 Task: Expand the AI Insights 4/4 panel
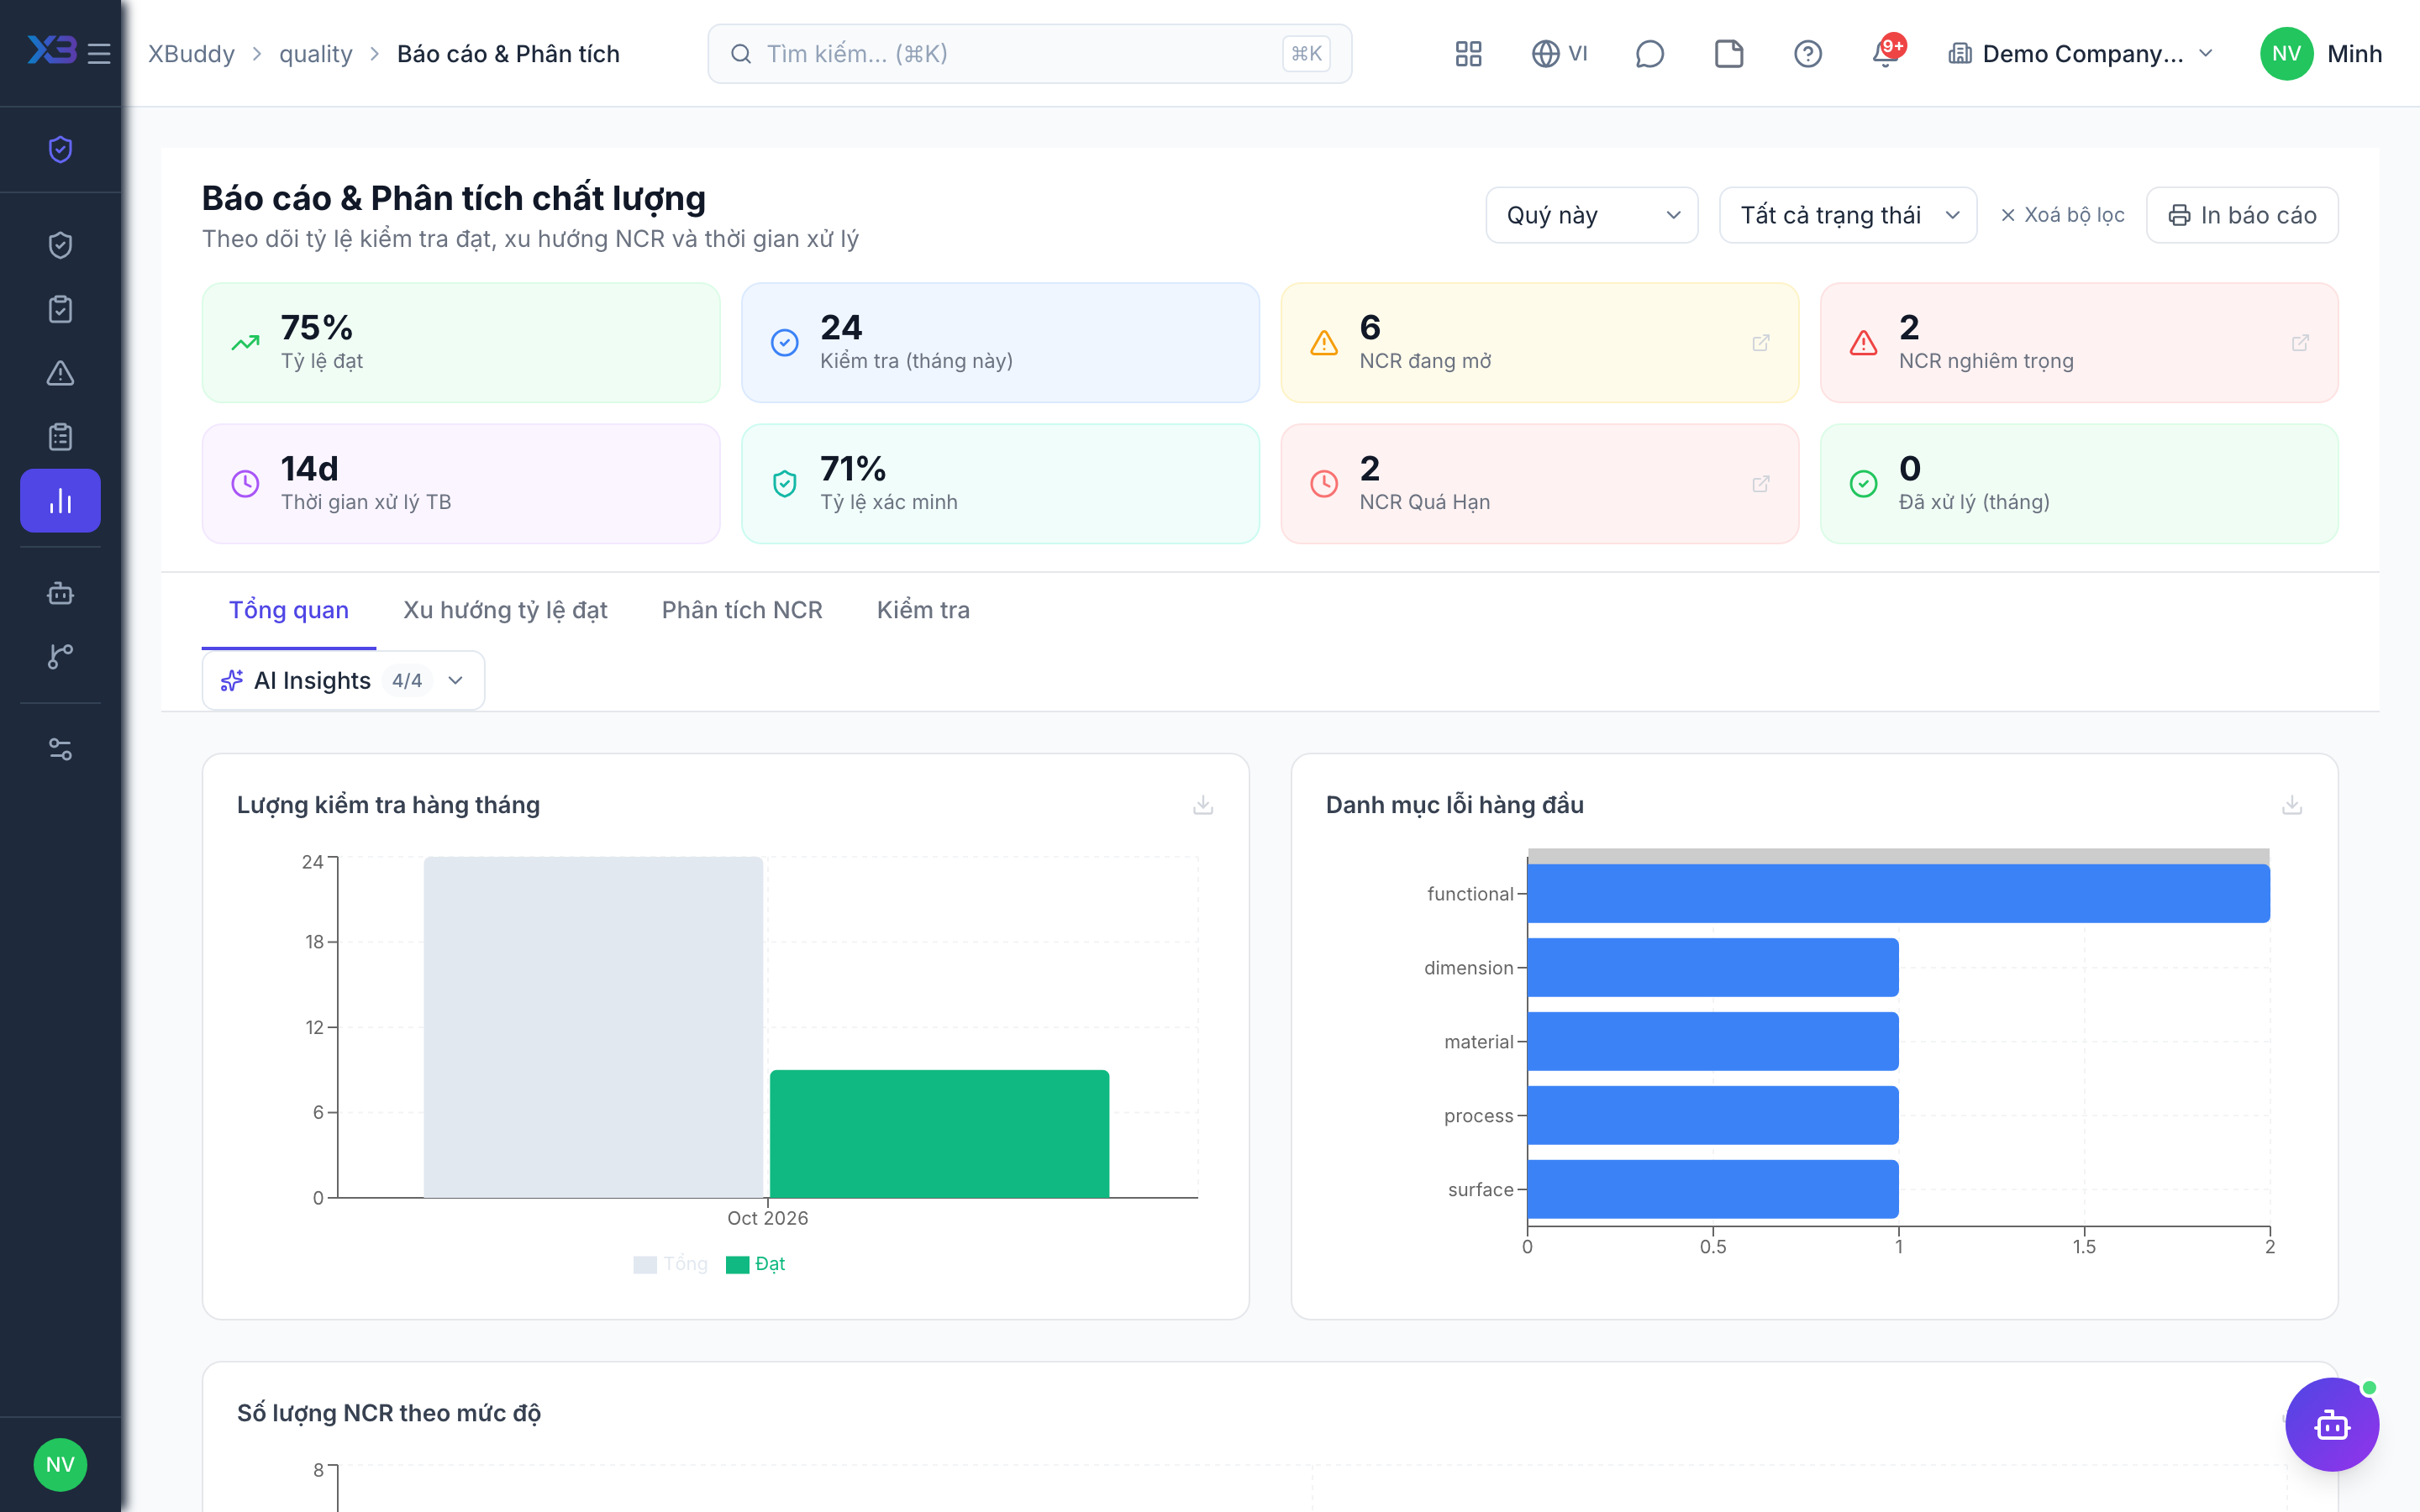coord(343,680)
